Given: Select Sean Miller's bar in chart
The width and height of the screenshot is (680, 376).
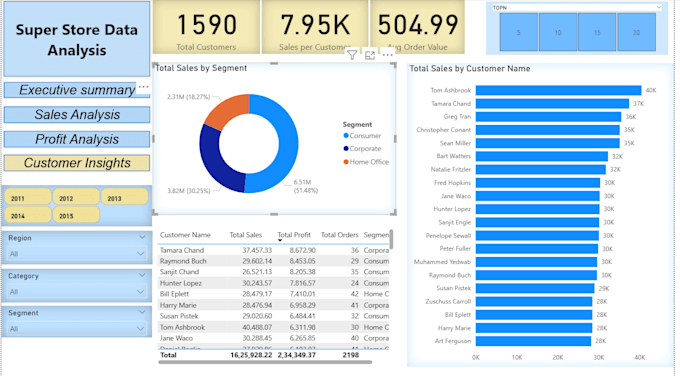Looking at the screenshot, I should click(x=547, y=143).
